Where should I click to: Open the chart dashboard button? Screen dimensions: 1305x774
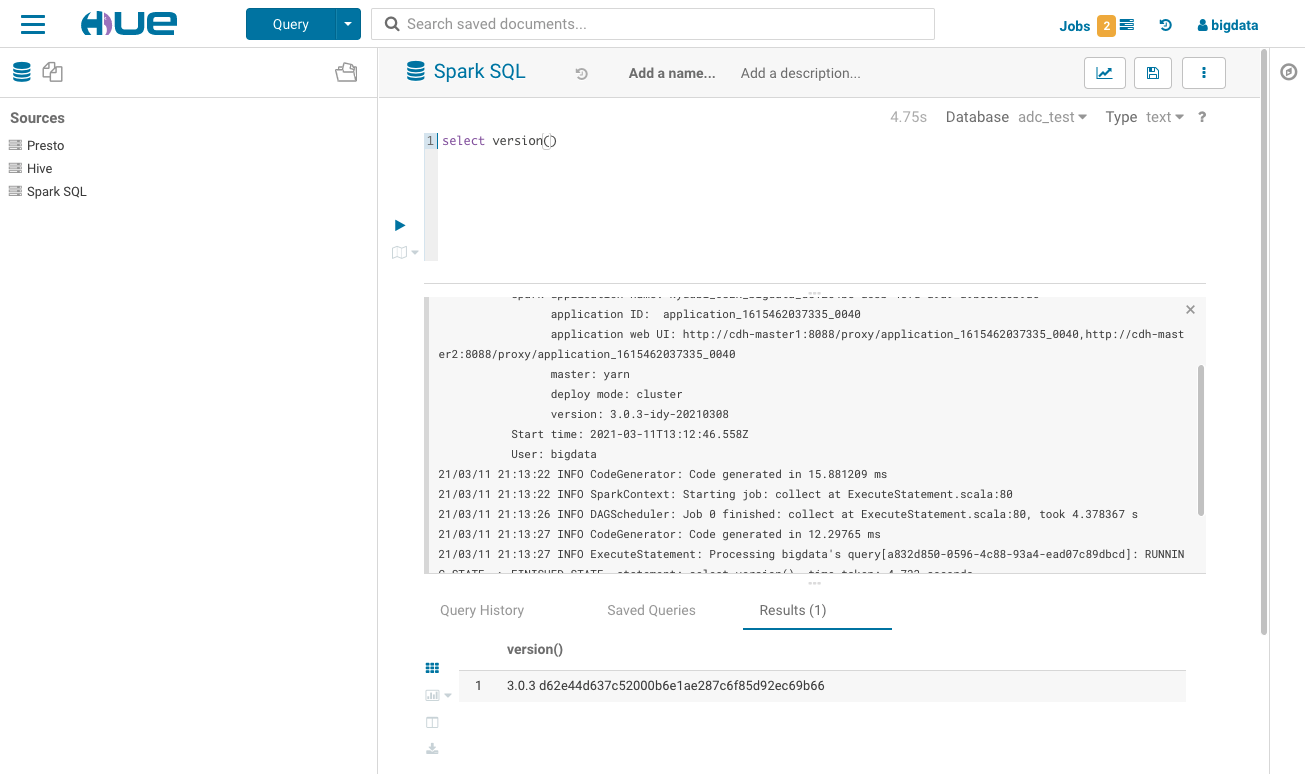(x=1105, y=73)
